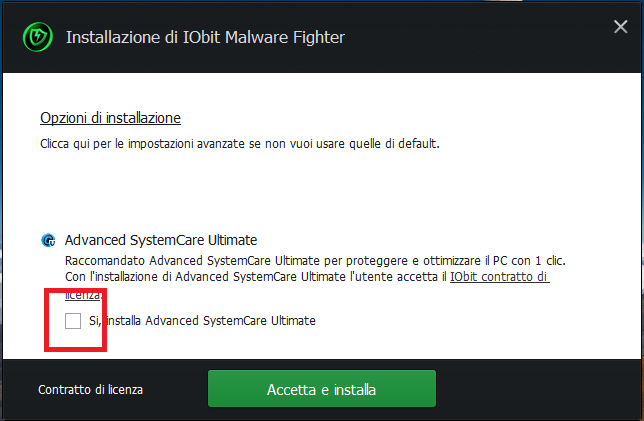Open the 'IObit contratto di licenza' link
The image size is (644, 421).
(x=498, y=276)
